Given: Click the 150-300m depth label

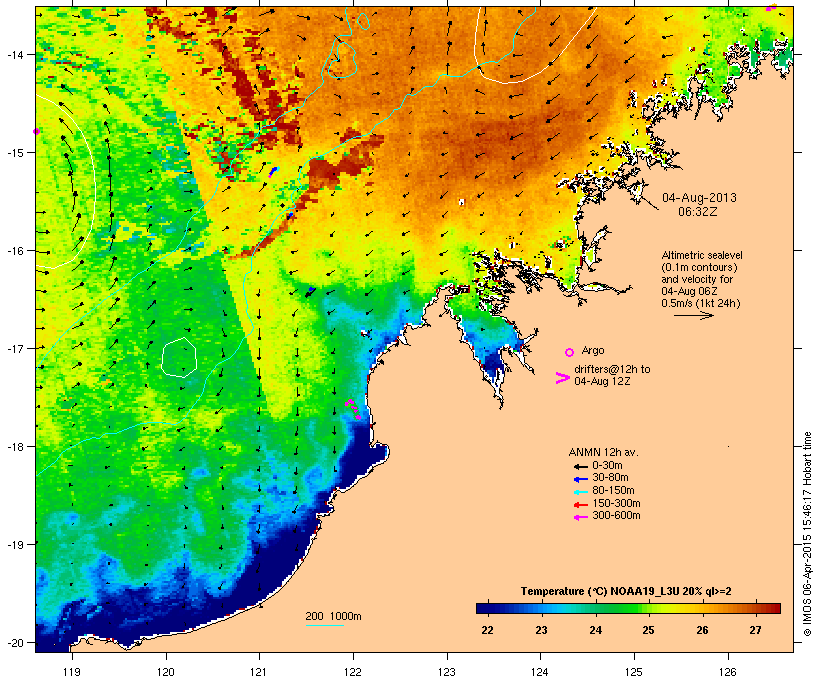Looking at the screenshot, I should coord(616,503).
